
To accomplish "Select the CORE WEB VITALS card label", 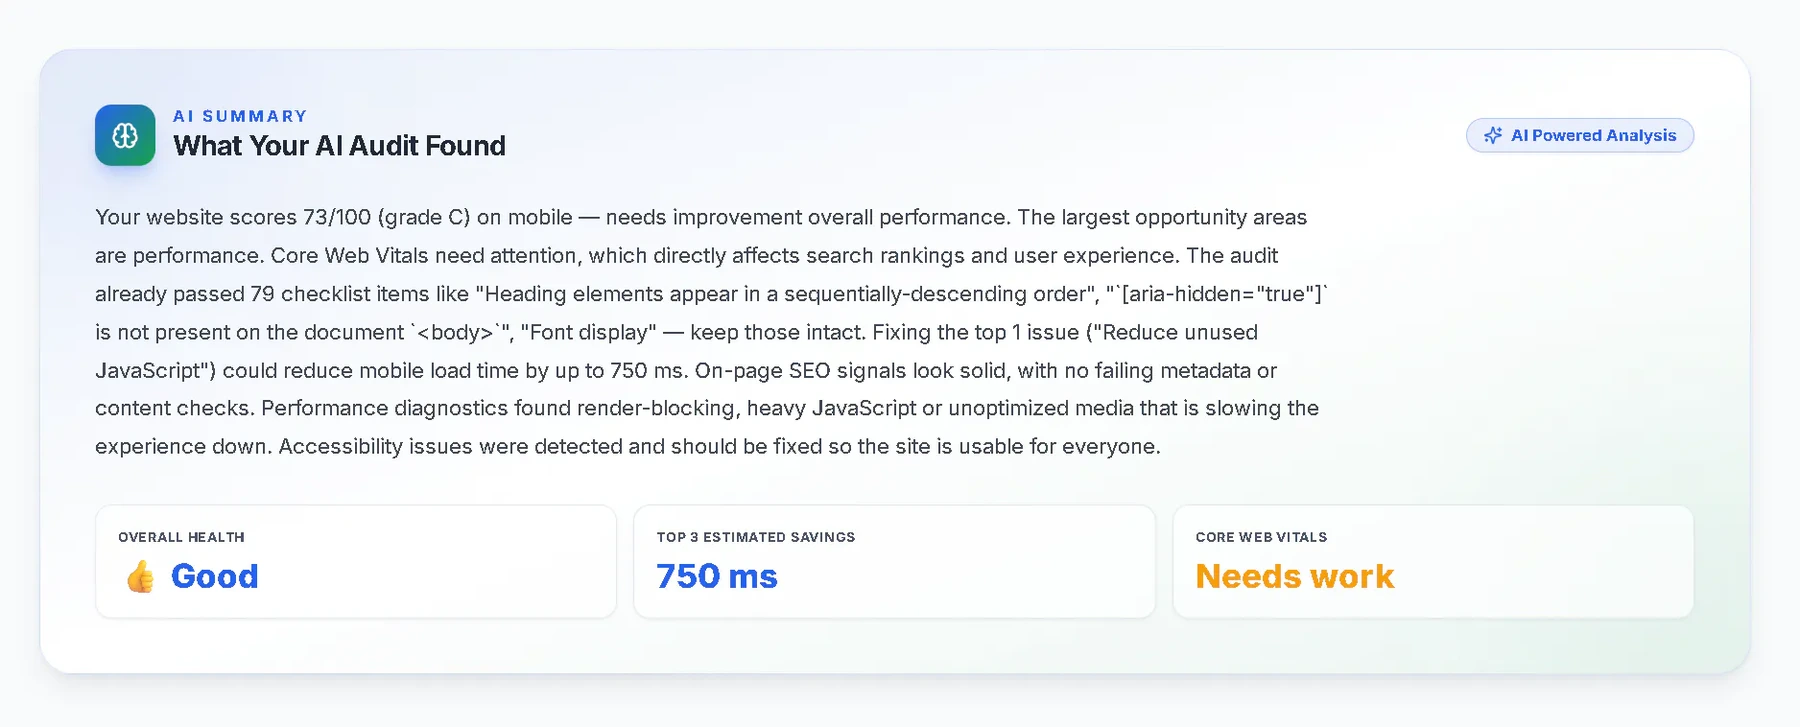I will coord(1261,537).
